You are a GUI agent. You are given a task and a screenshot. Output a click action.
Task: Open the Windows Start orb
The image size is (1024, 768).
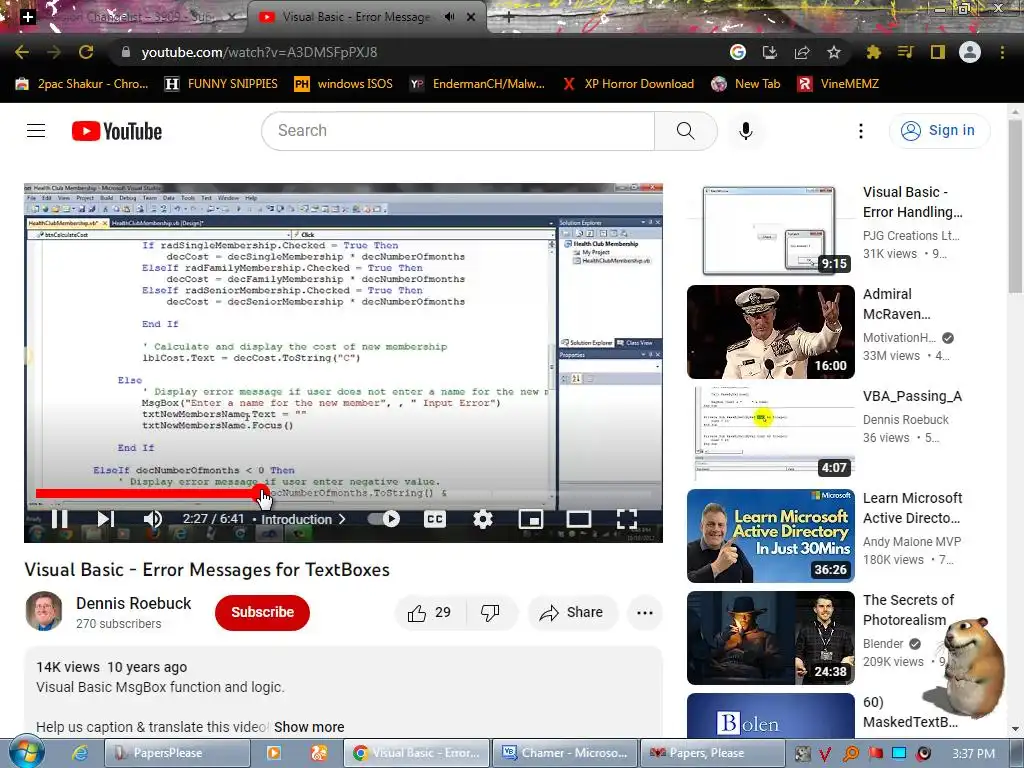click(26, 752)
